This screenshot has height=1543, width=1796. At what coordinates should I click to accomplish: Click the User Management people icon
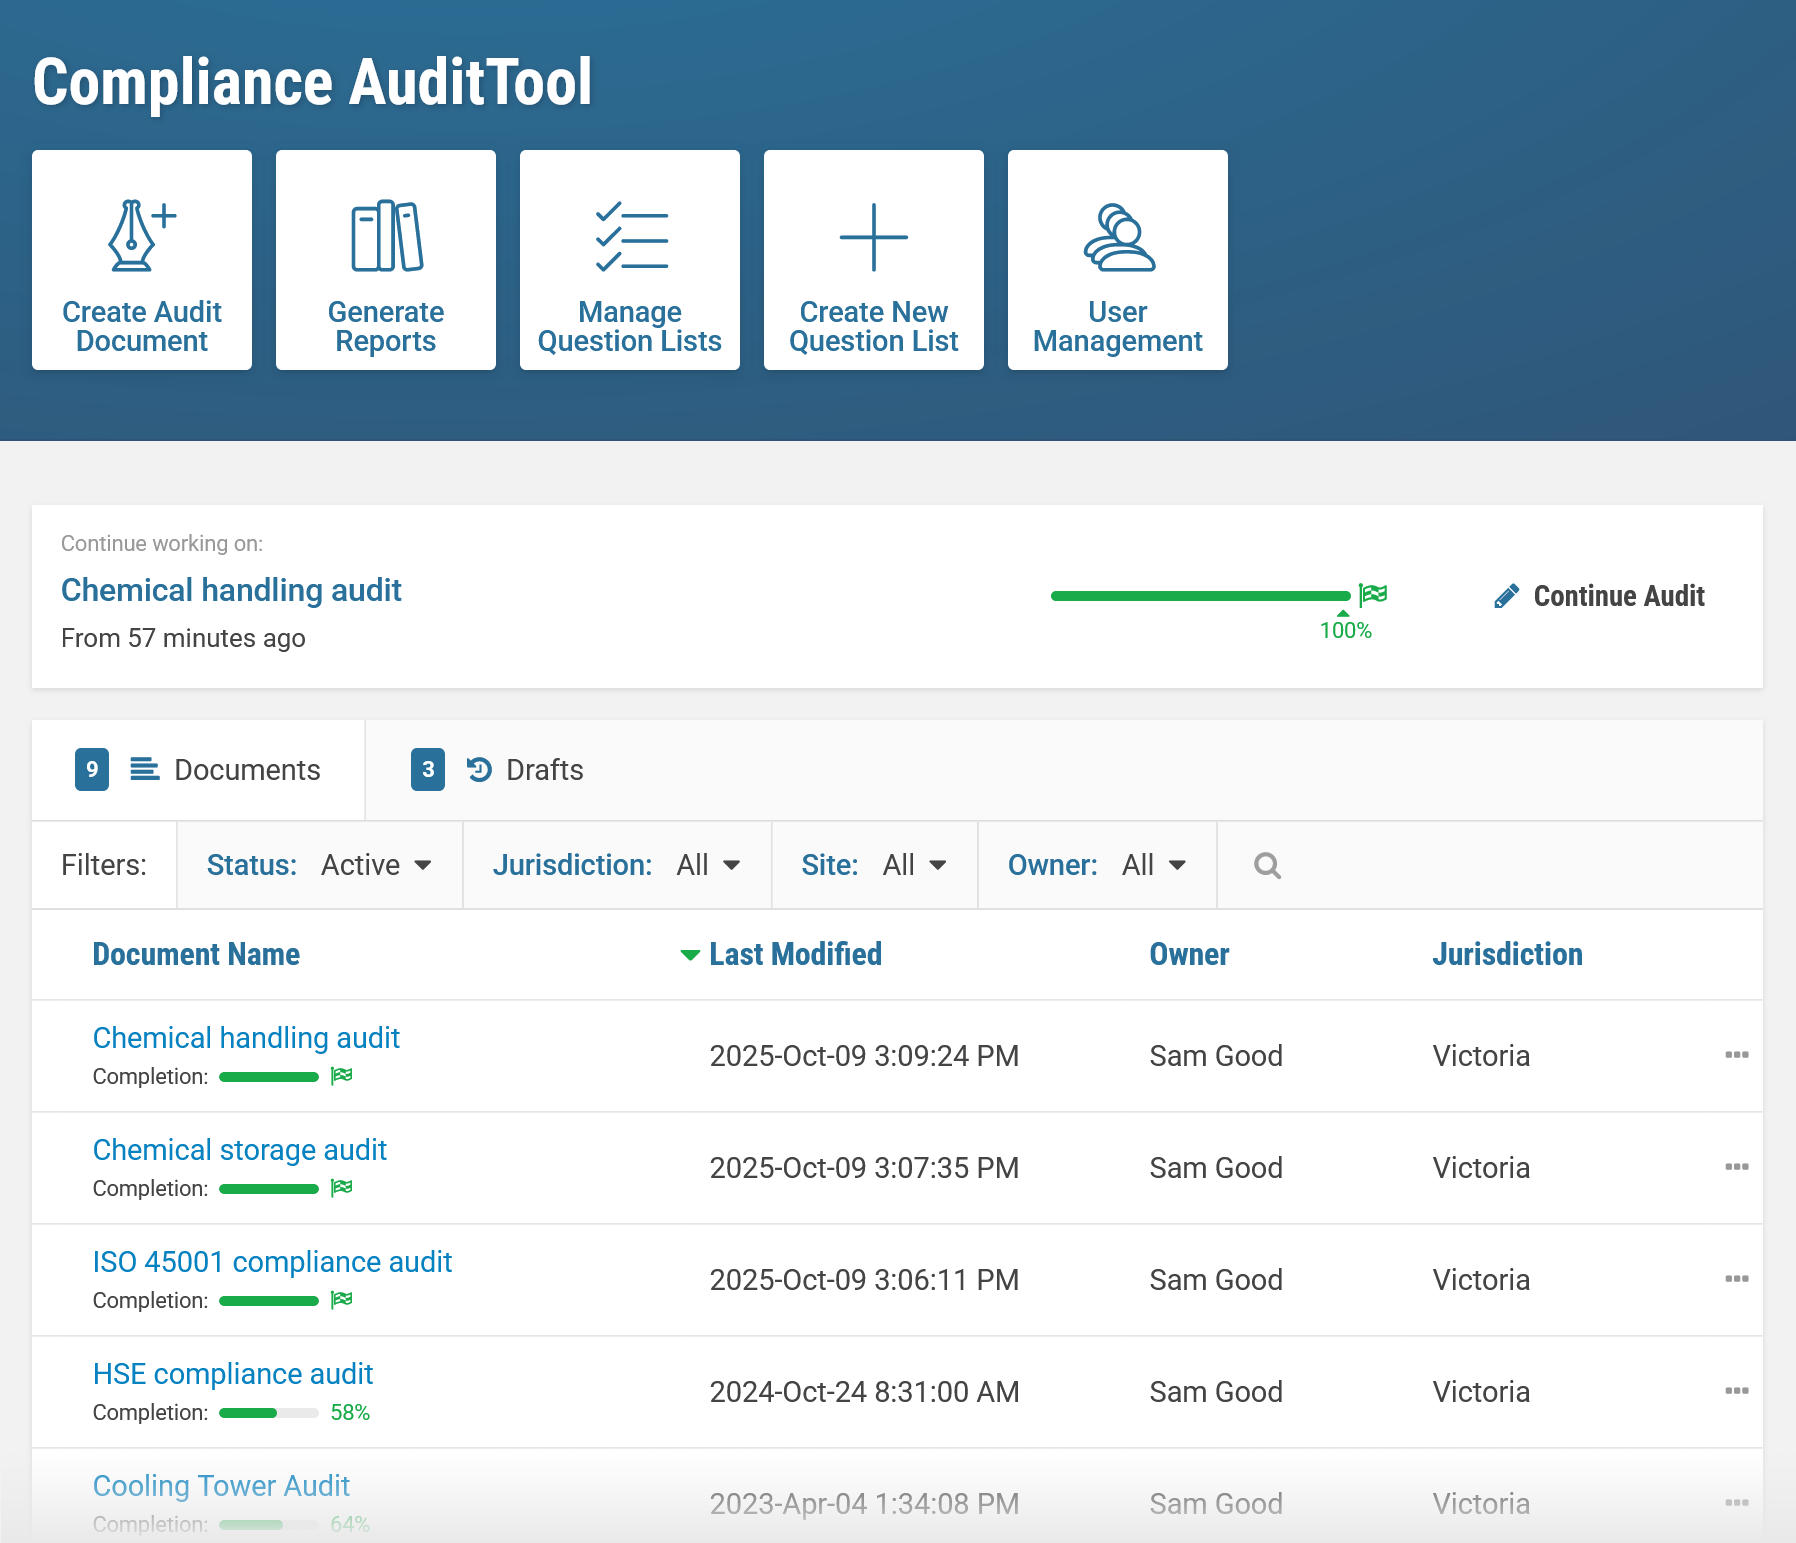tap(1119, 237)
